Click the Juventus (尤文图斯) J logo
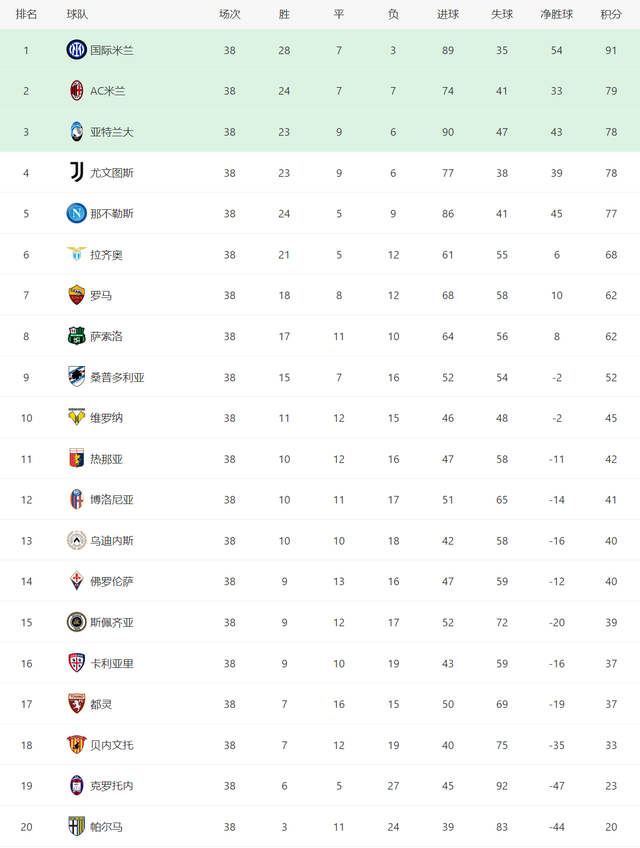Image resolution: width=640 pixels, height=848 pixels. click(76, 173)
